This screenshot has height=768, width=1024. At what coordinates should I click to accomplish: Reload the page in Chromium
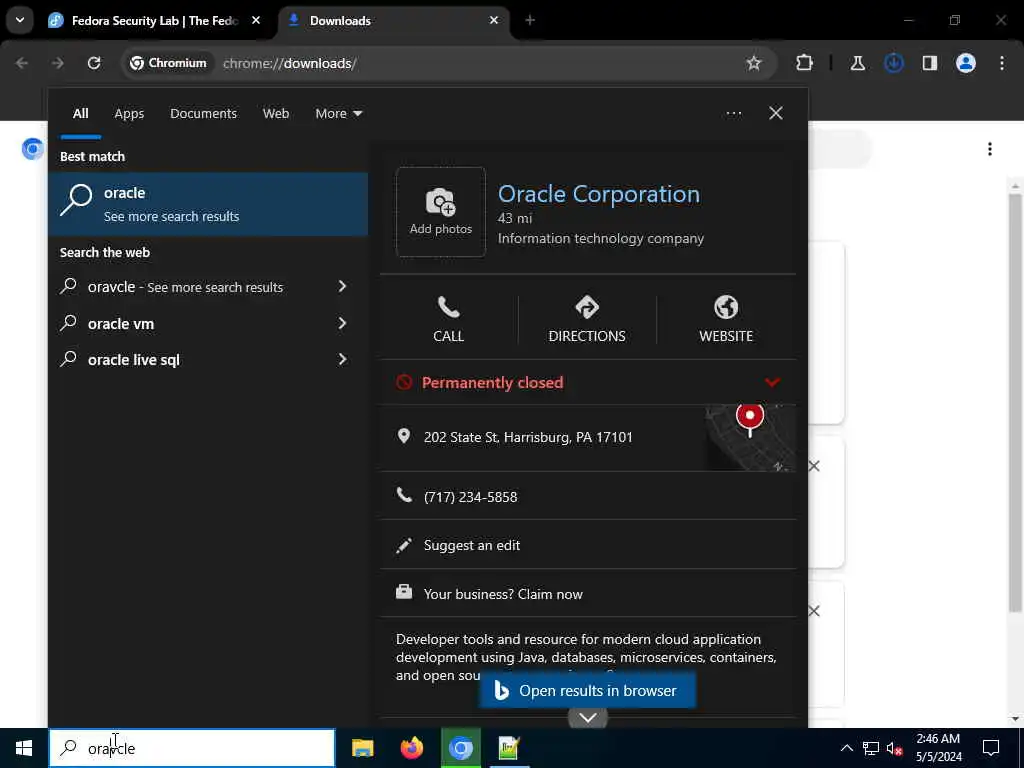click(x=94, y=63)
